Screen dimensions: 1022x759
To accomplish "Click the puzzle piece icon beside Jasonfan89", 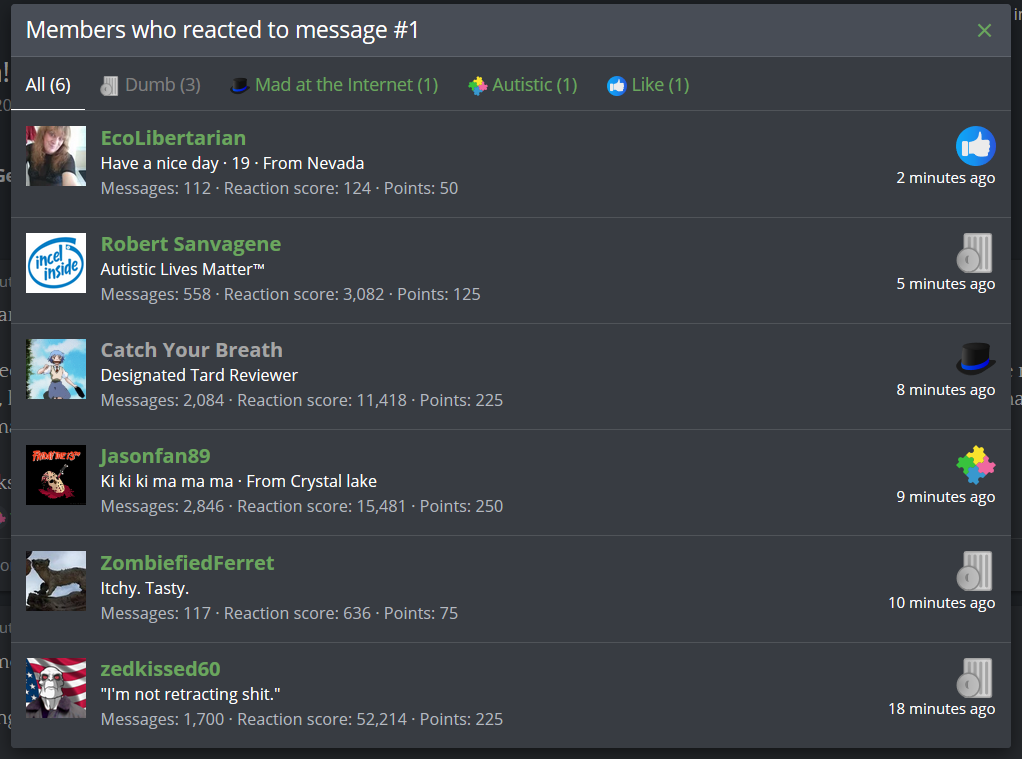I will [x=975, y=465].
